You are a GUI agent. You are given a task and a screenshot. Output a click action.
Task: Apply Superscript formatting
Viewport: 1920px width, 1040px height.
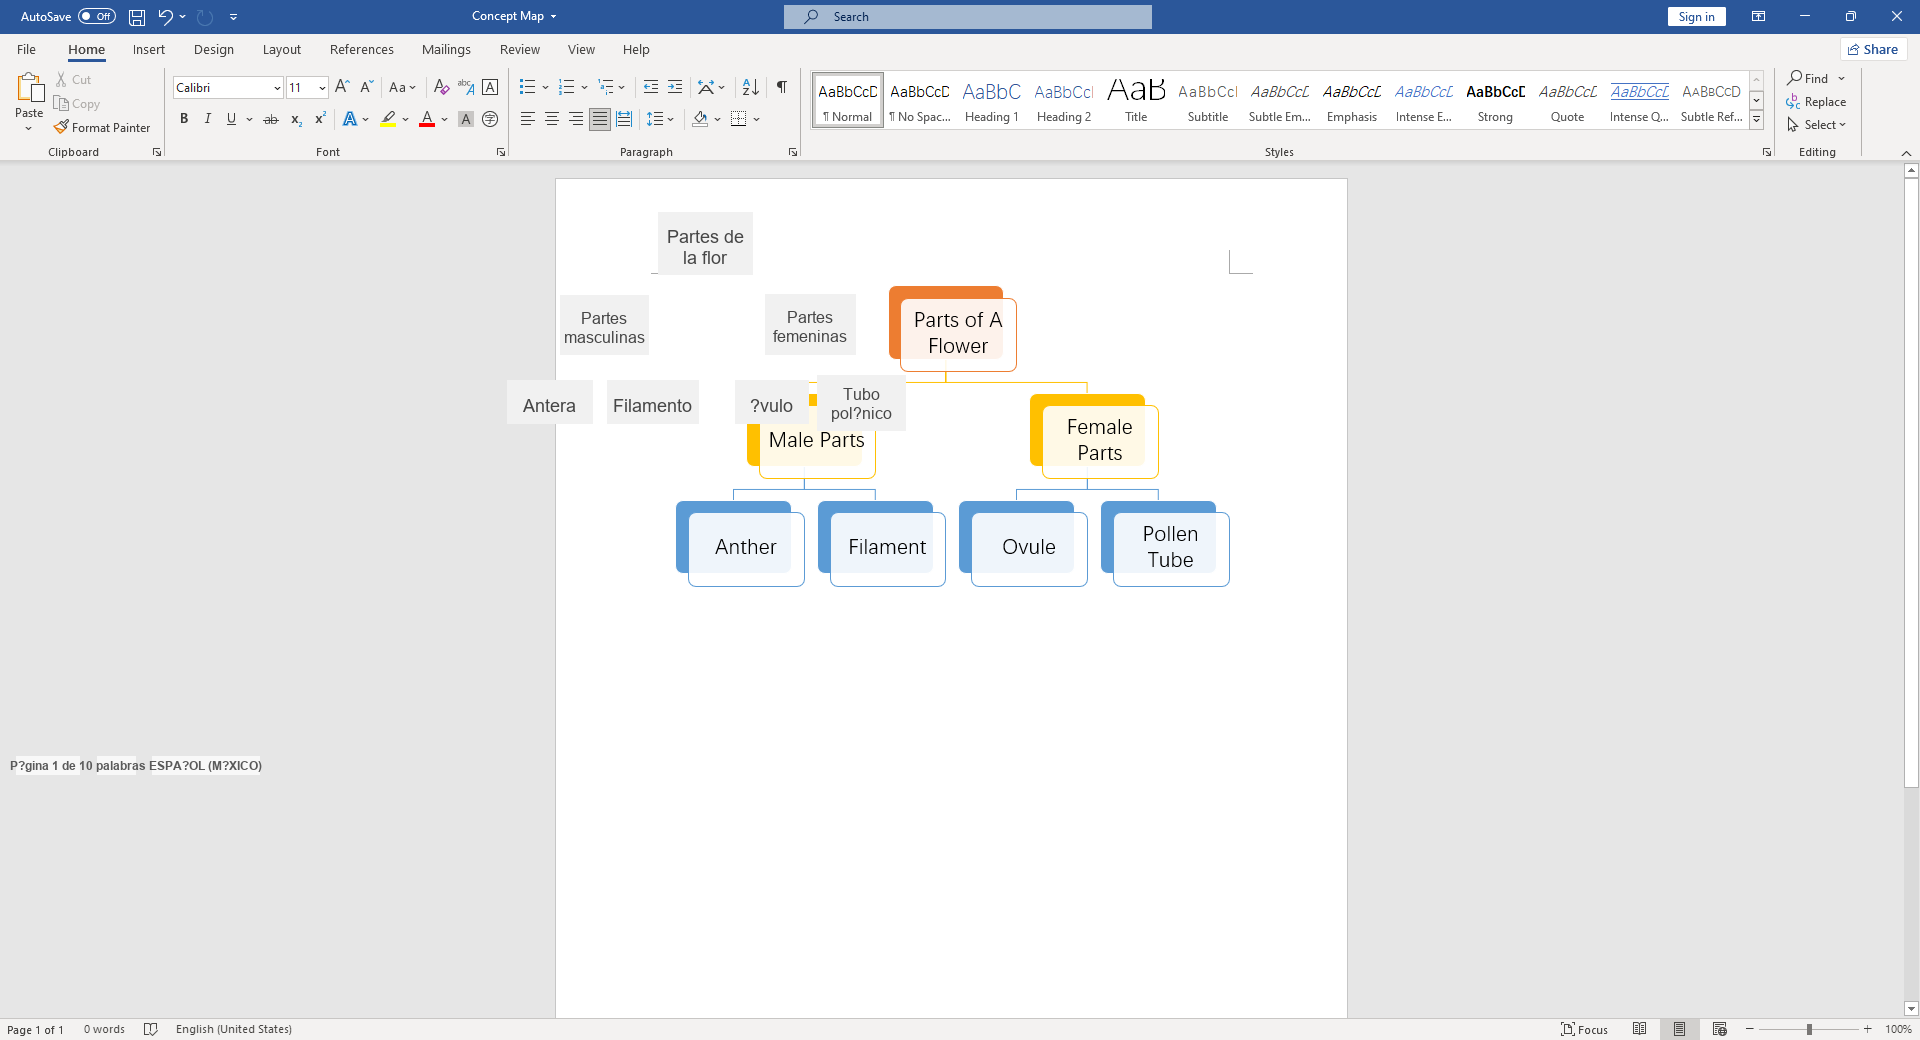click(320, 119)
